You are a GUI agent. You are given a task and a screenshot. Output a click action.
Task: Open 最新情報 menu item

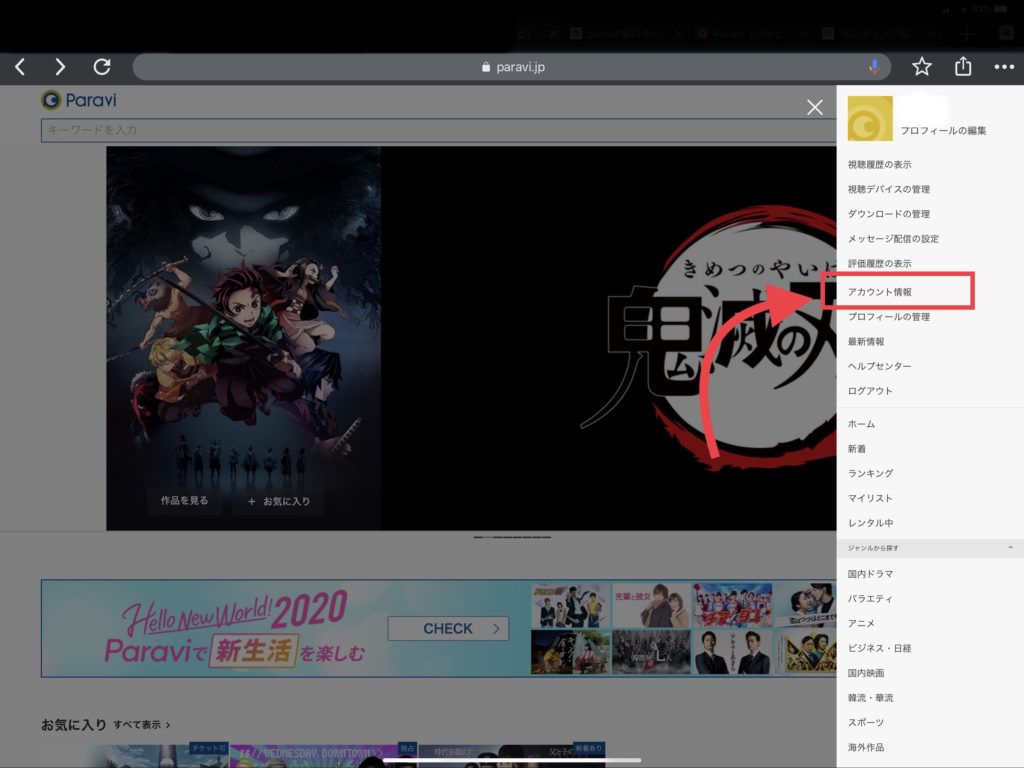(x=865, y=342)
